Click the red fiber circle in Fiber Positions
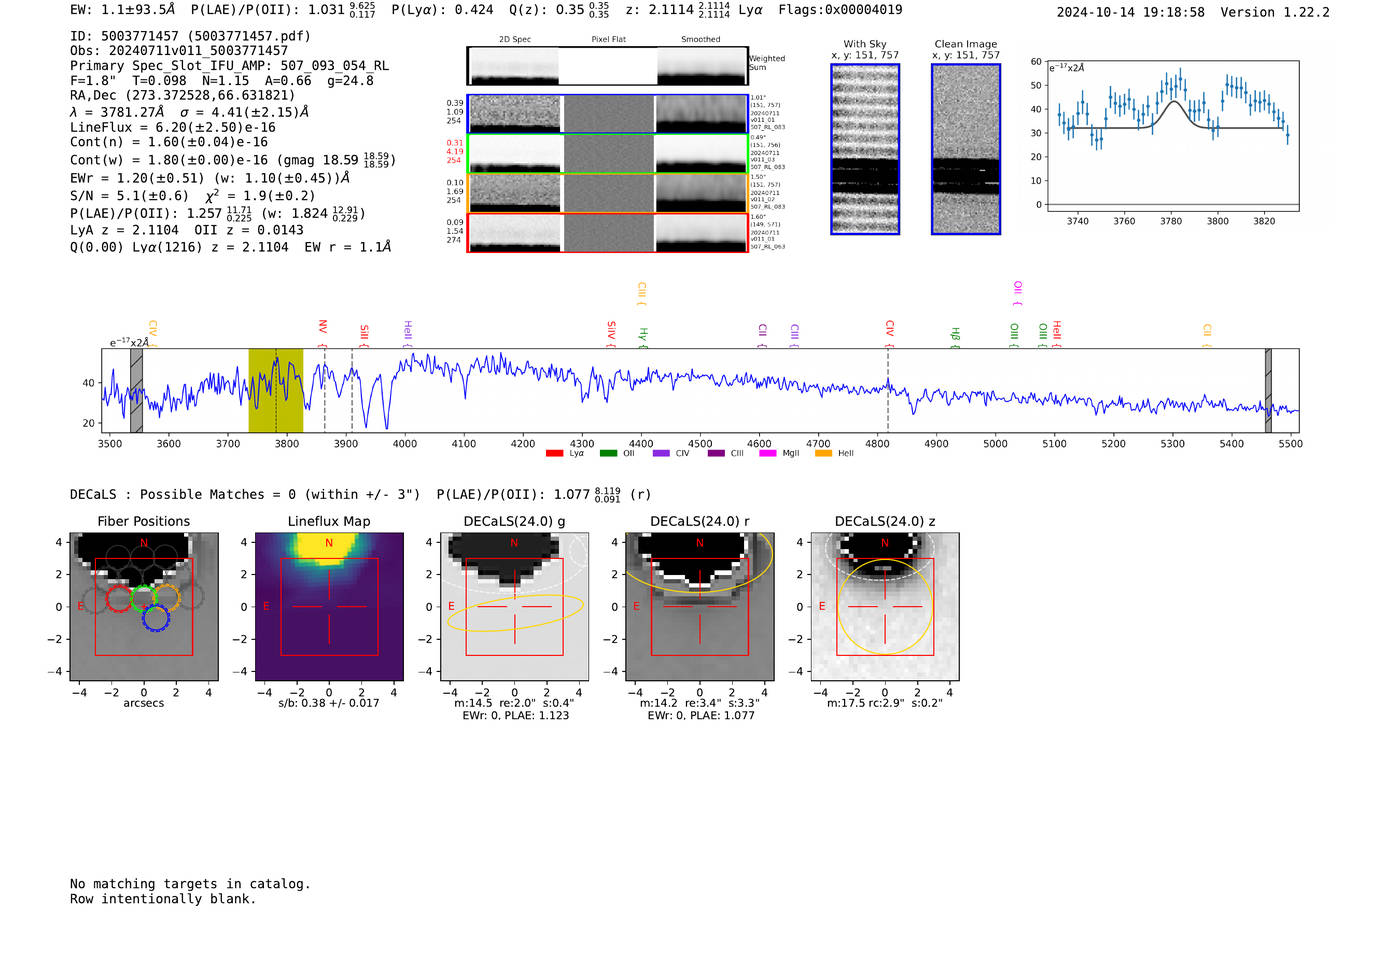 (119, 598)
